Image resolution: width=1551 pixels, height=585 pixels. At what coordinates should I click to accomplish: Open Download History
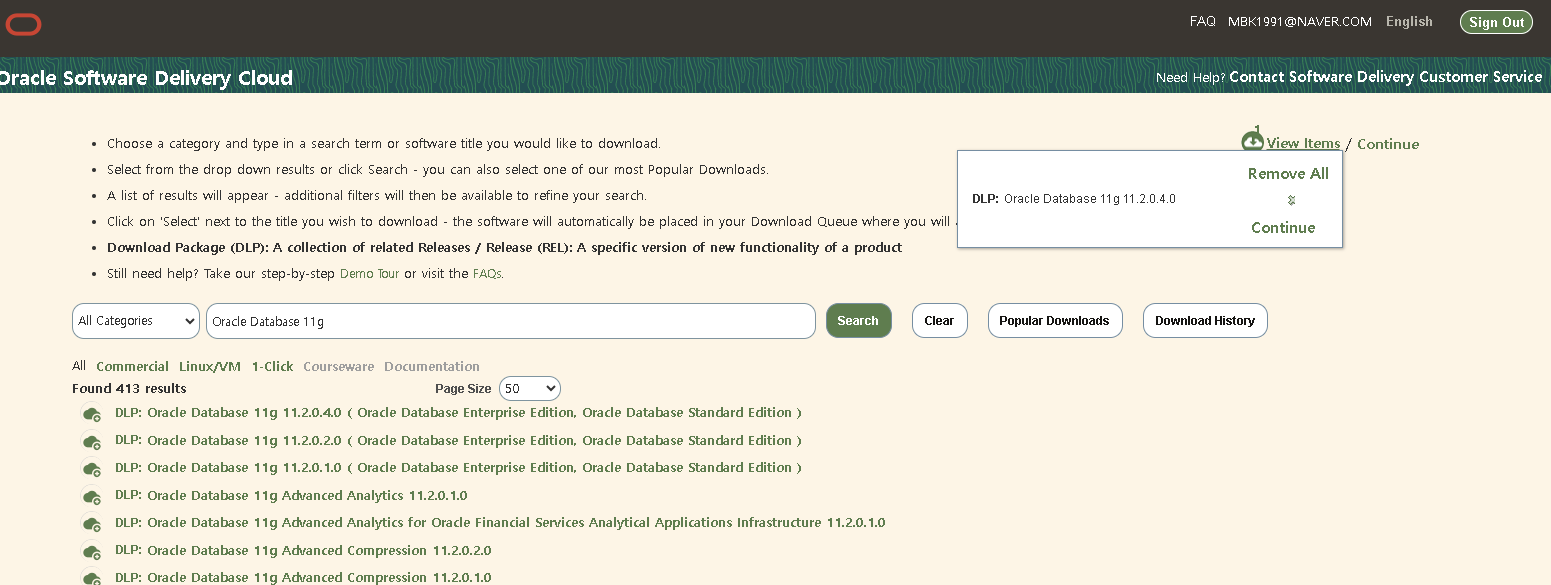click(1205, 321)
